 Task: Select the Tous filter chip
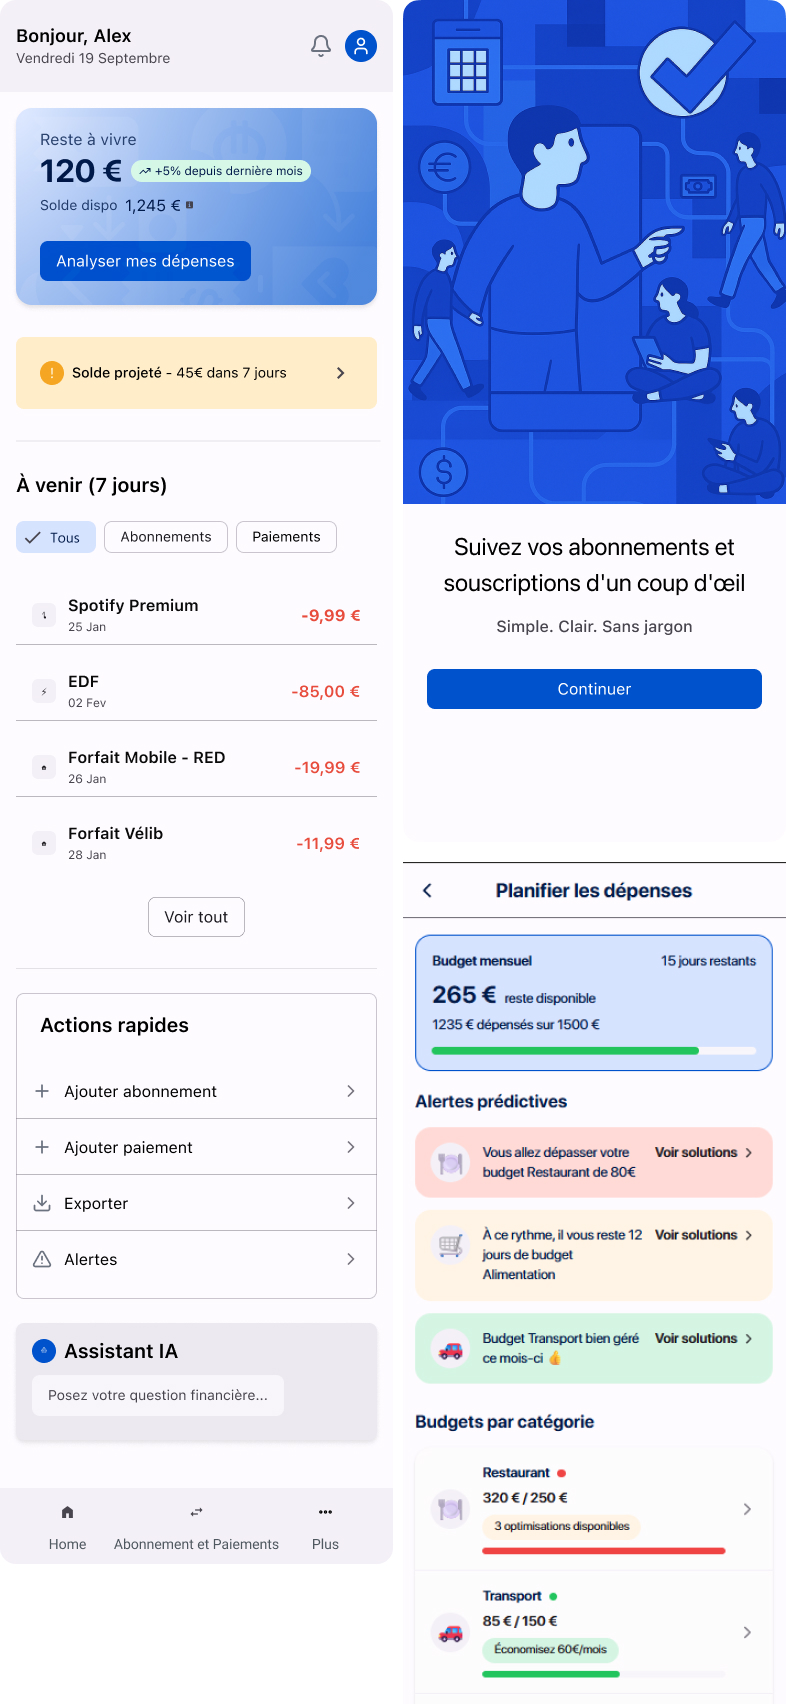click(56, 537)
